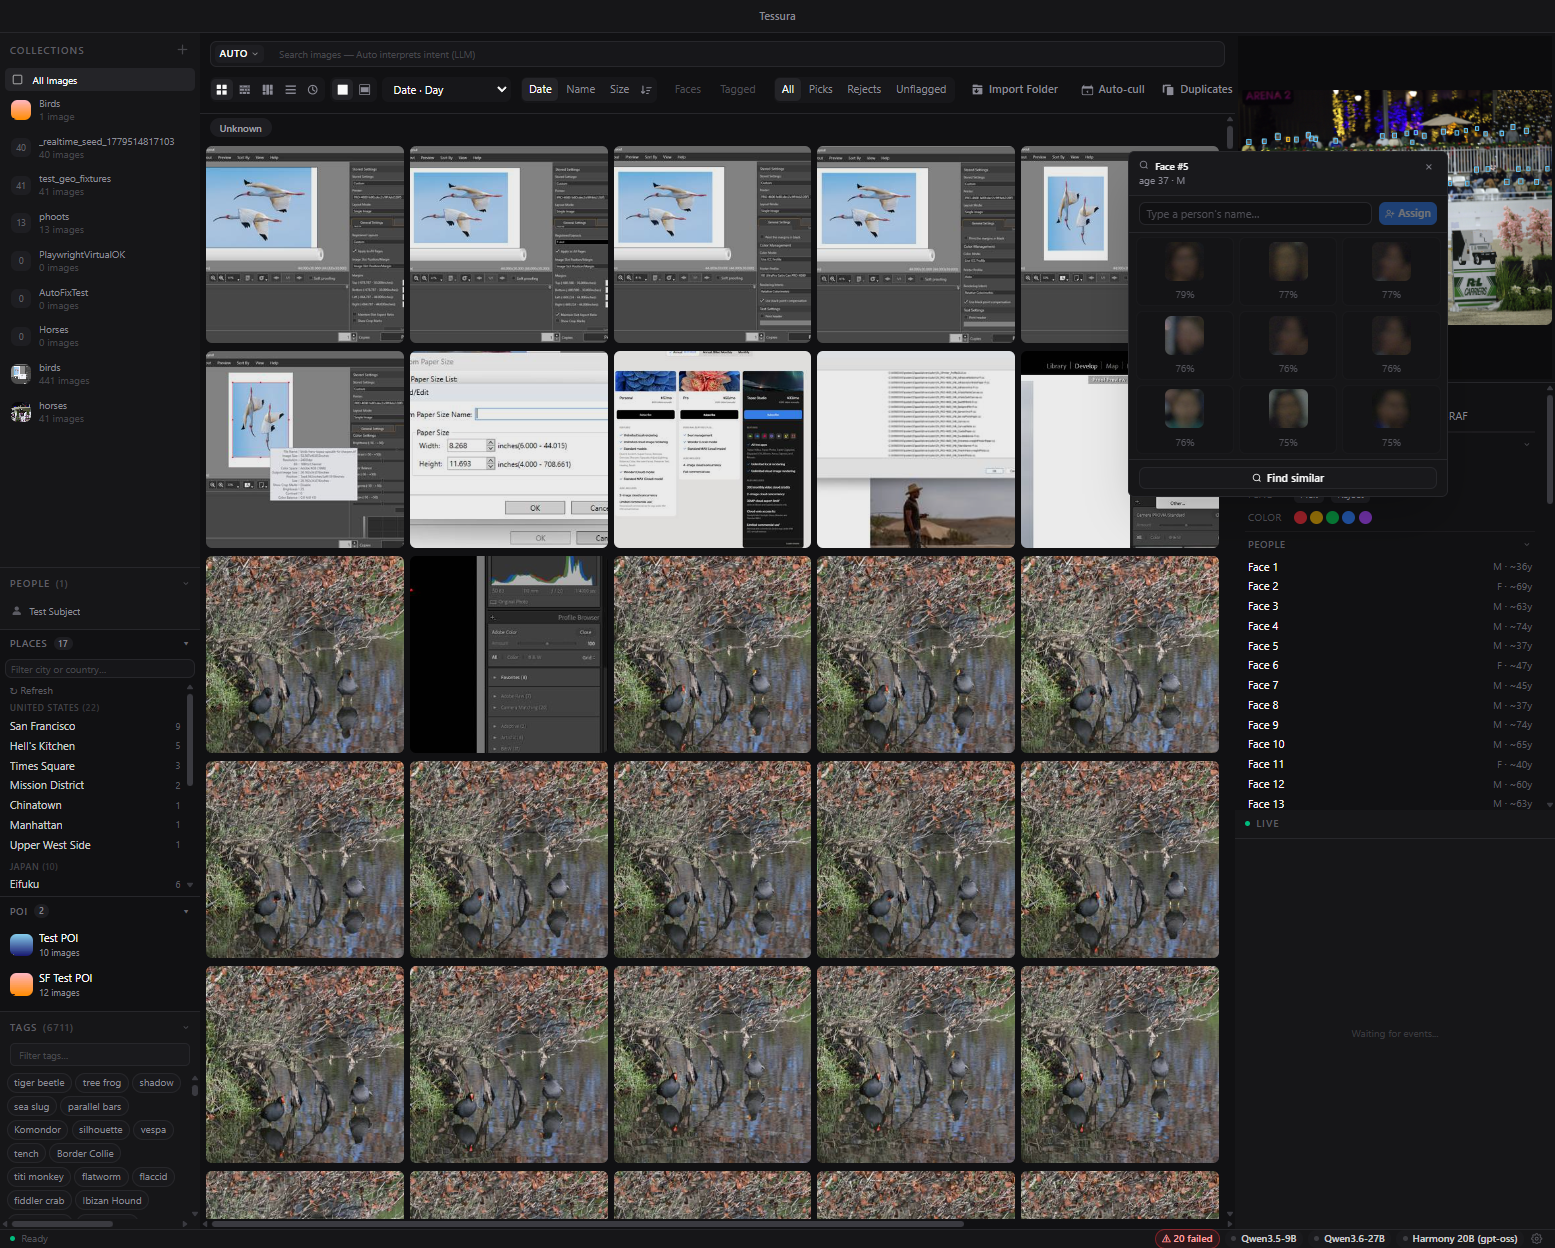Pick the purple color label

coord(1365,518)
